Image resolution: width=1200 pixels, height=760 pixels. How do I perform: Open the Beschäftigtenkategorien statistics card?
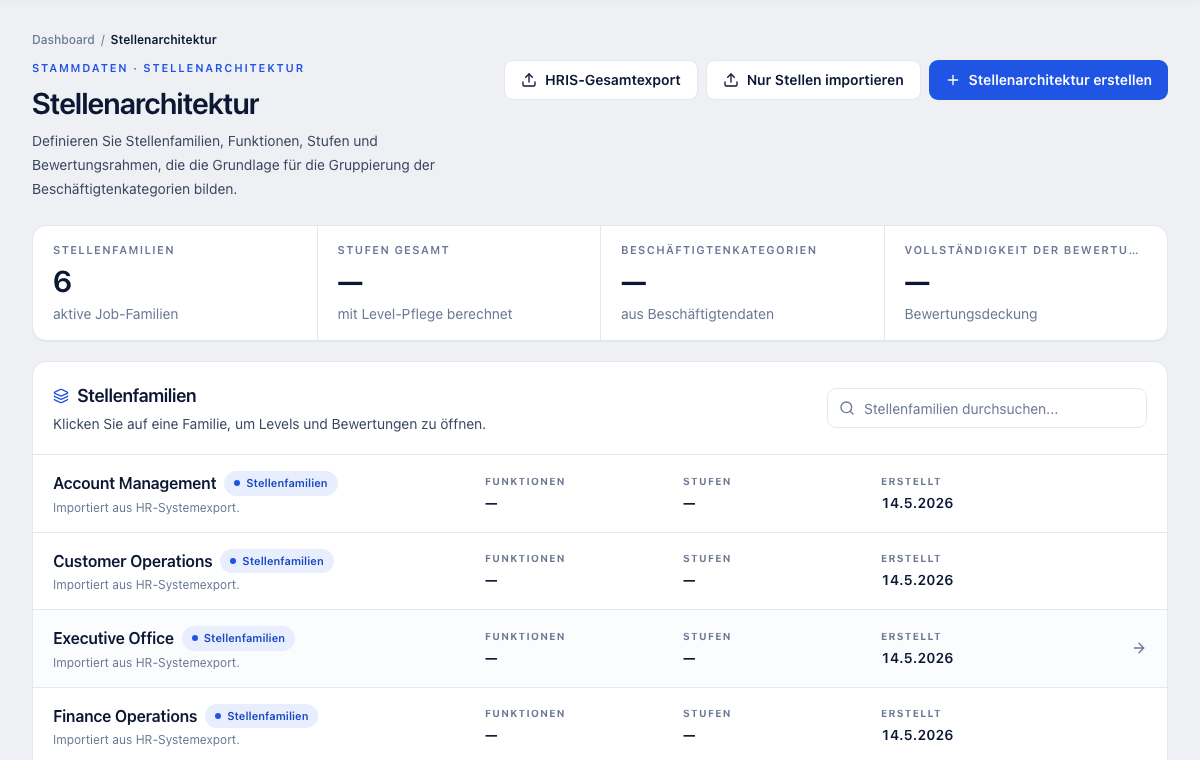pos(742,283)
